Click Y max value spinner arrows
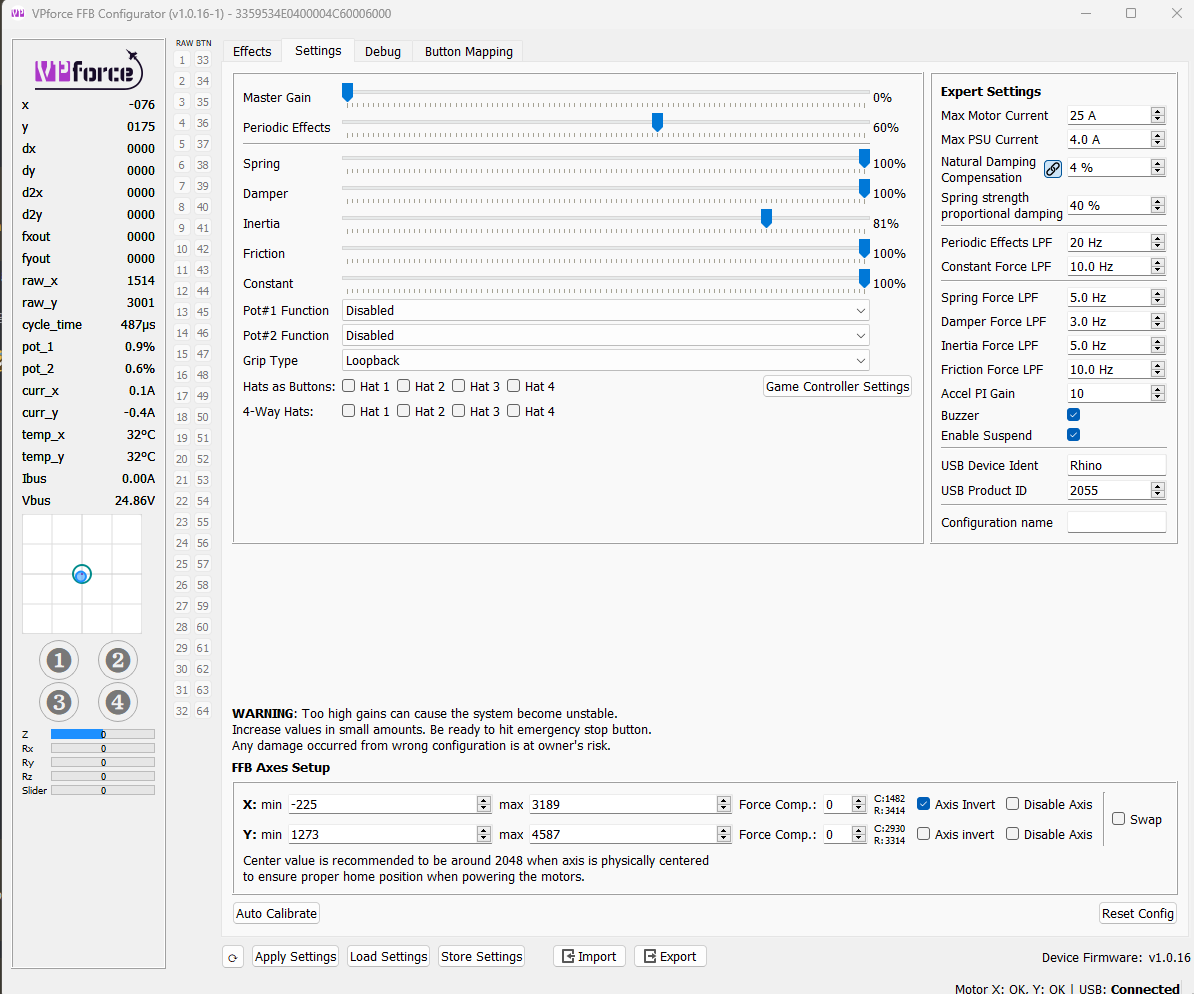This screenshot has height=994, width=1194. click(x=724, y=835)
